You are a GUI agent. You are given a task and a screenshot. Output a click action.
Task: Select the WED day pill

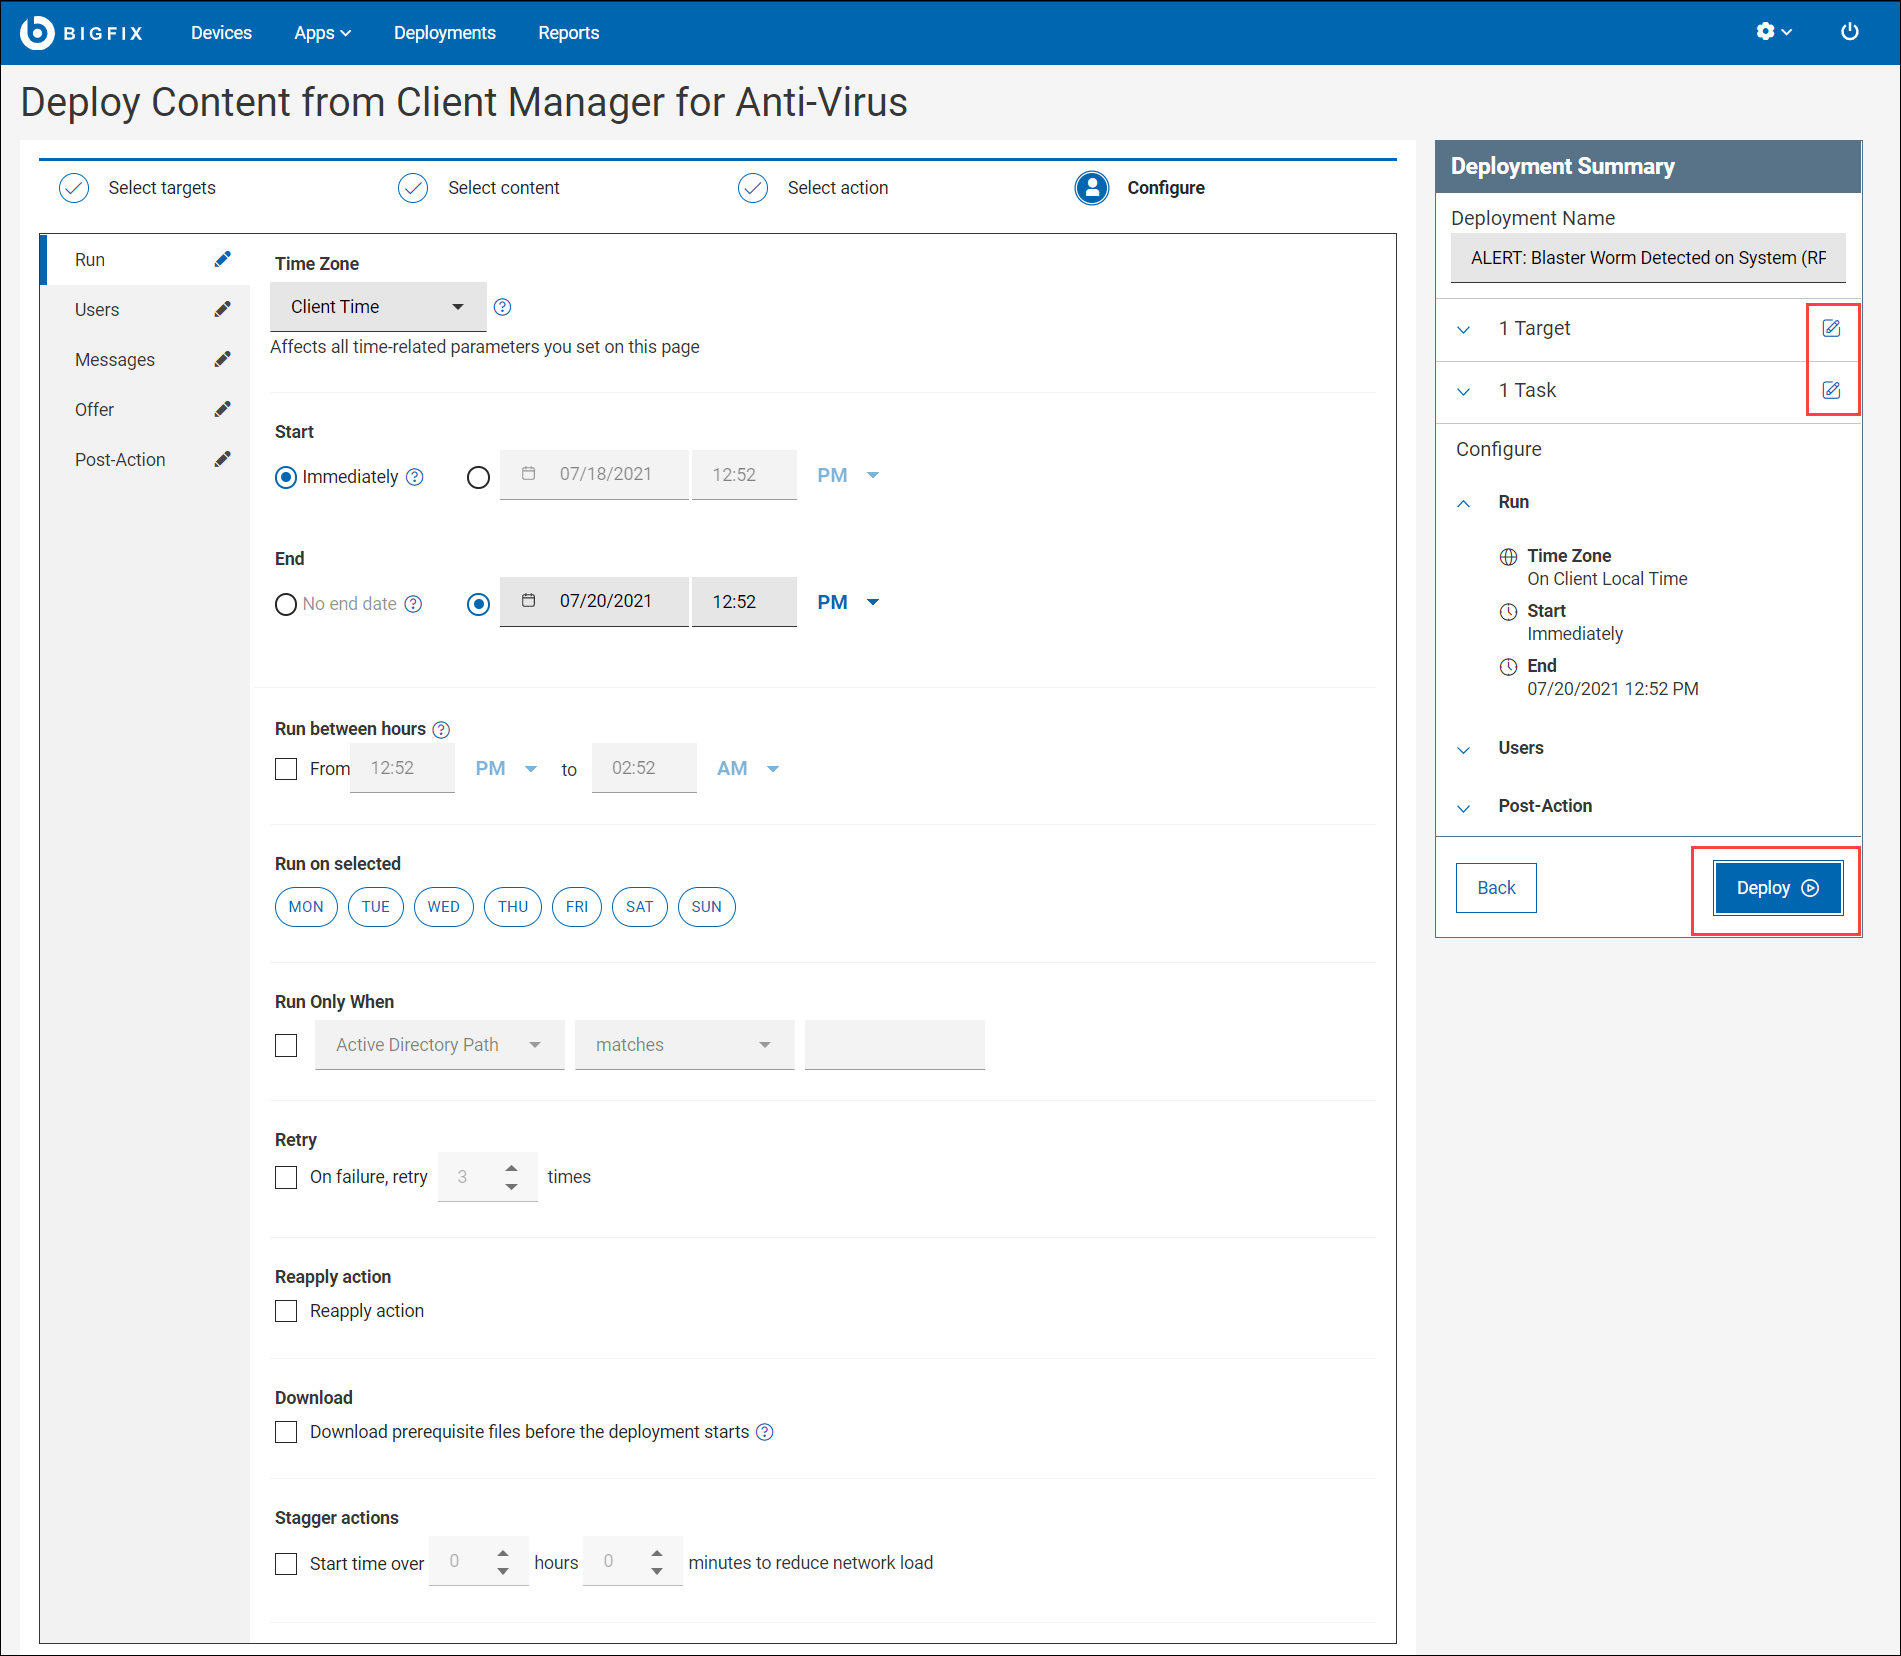pos(443,907)
